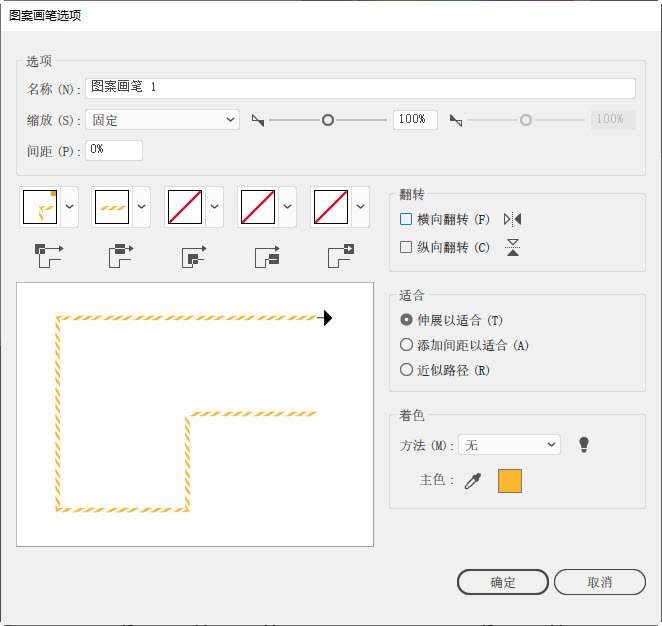The image size is (662, 626).
Task: Pick key color with eyedropper
Action: [473, 481]
